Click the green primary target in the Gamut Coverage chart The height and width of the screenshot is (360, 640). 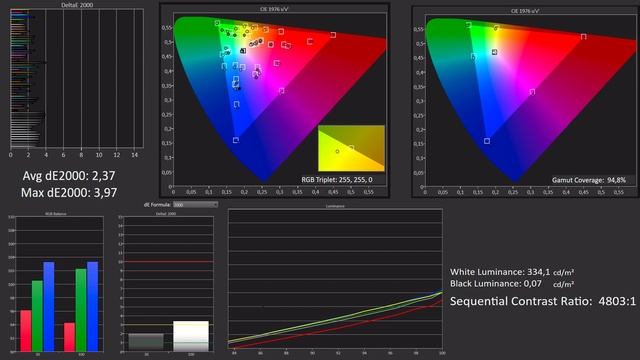[x=469, y=25]
